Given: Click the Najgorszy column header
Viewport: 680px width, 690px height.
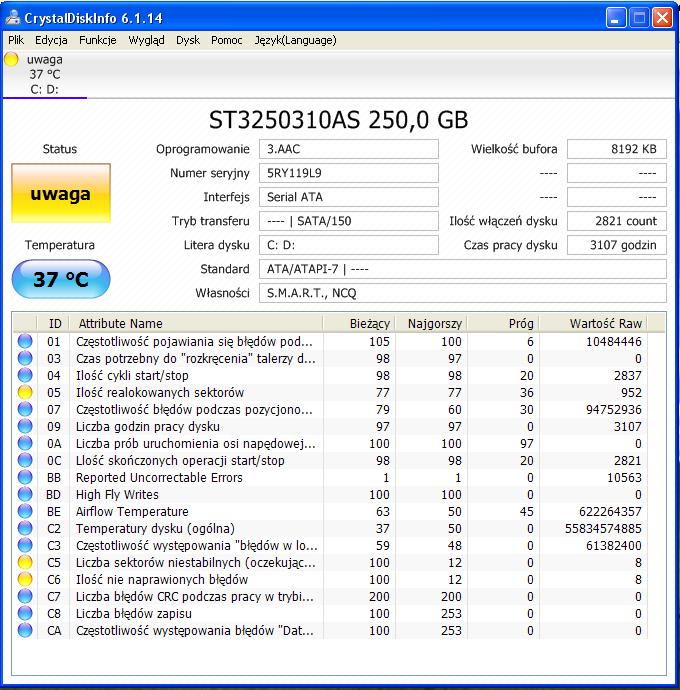Looking at the screenshot, I should point(431,323).
